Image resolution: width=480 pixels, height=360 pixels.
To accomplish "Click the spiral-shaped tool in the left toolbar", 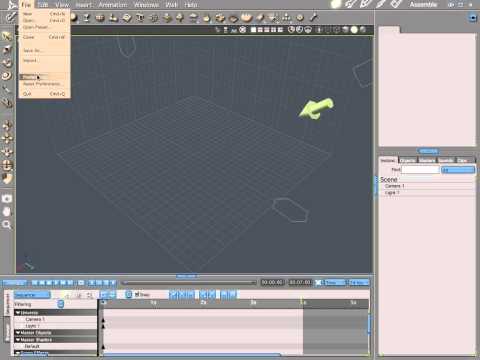I will tap(7, 76).
